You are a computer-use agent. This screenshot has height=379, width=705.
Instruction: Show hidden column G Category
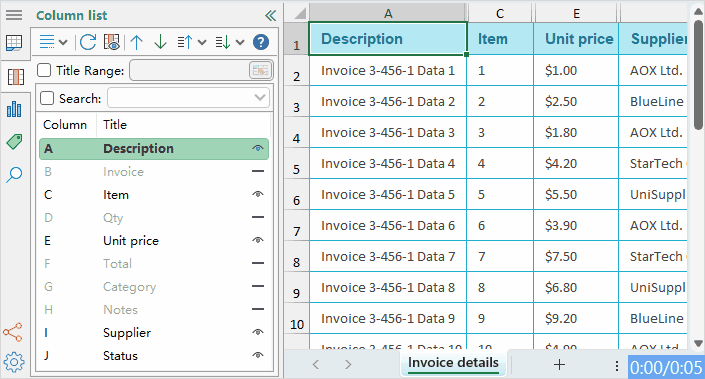pos(258,286)
